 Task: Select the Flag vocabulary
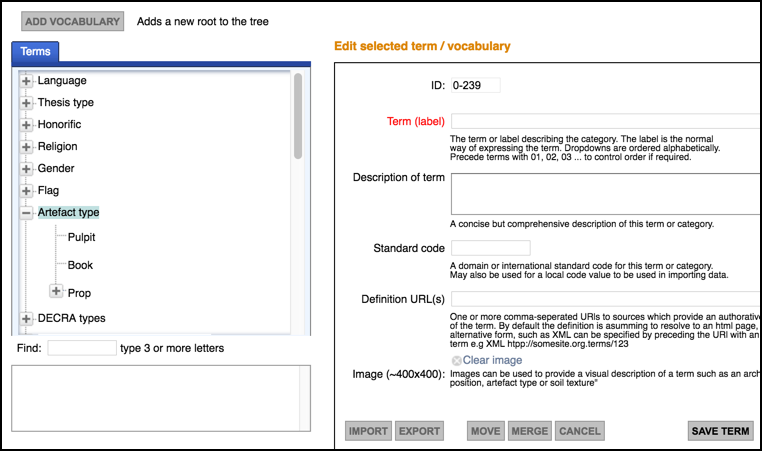click(48, 191)
